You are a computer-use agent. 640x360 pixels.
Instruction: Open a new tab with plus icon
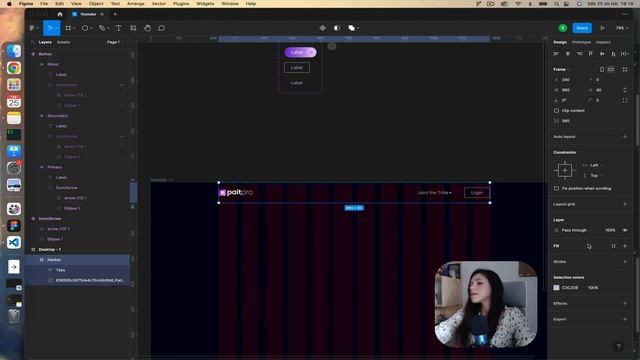tap(115, 14)
